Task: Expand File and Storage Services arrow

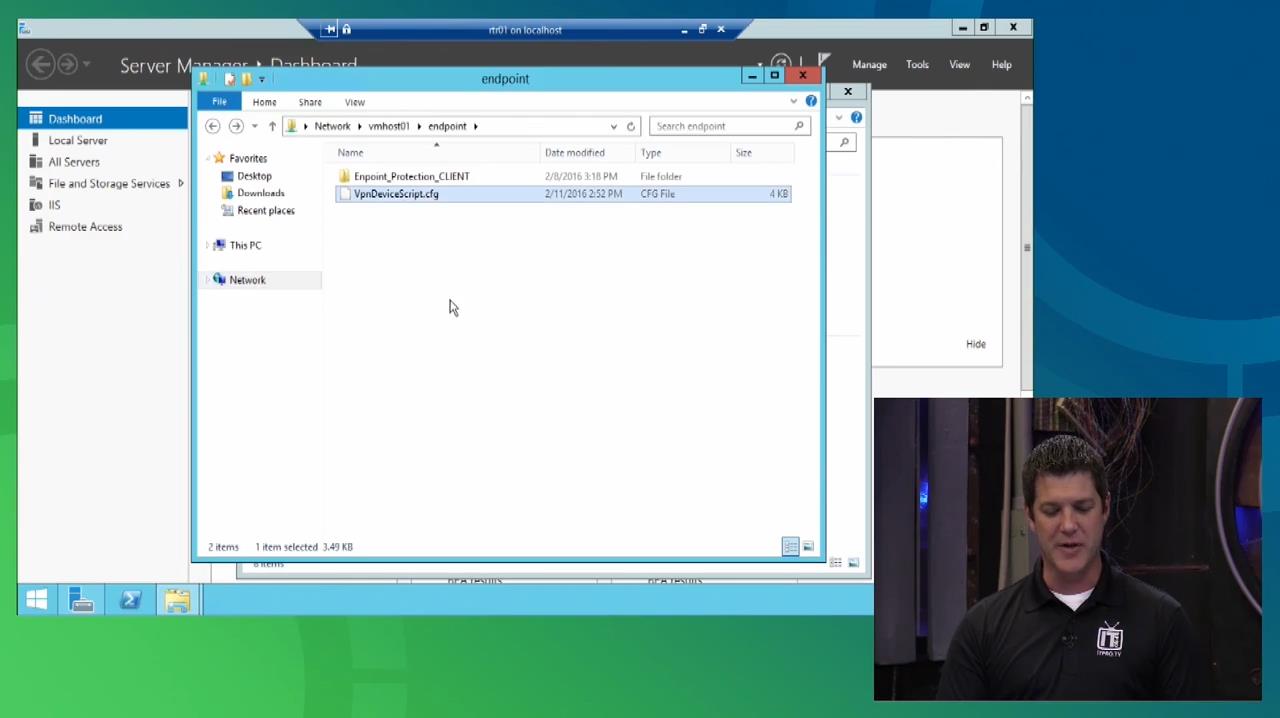Action: (x=180, y=184)
